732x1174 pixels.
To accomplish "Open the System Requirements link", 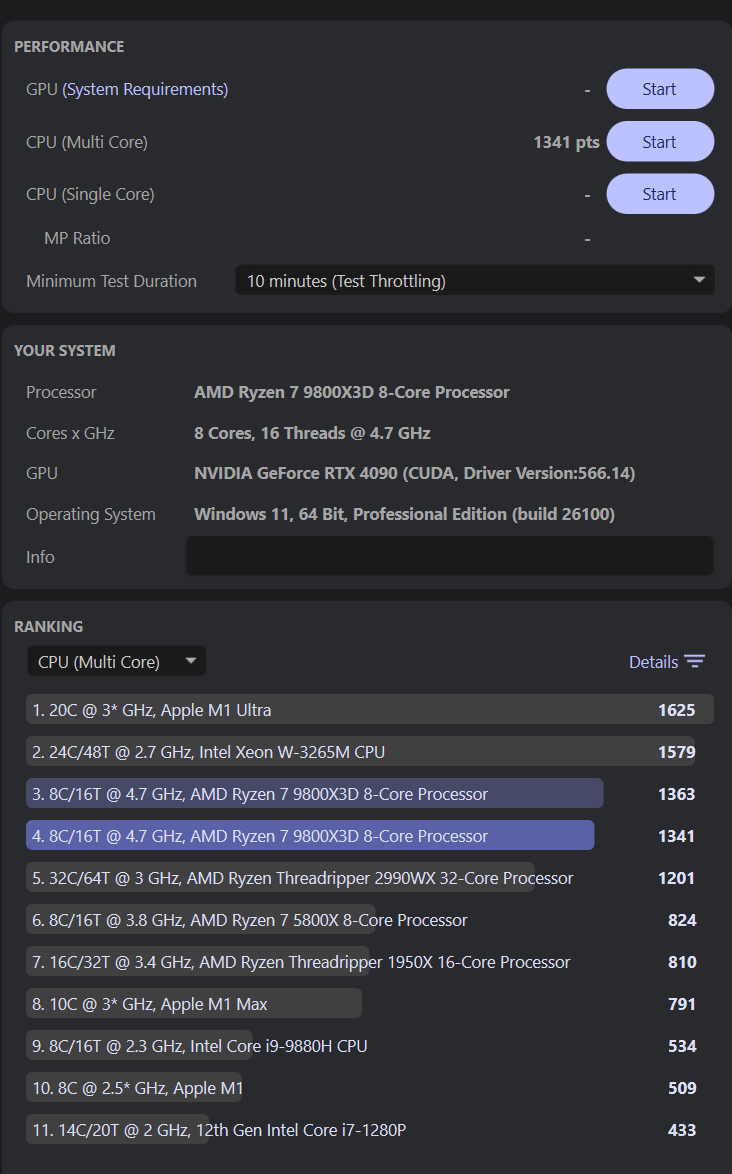I will (x=145, y=89).
